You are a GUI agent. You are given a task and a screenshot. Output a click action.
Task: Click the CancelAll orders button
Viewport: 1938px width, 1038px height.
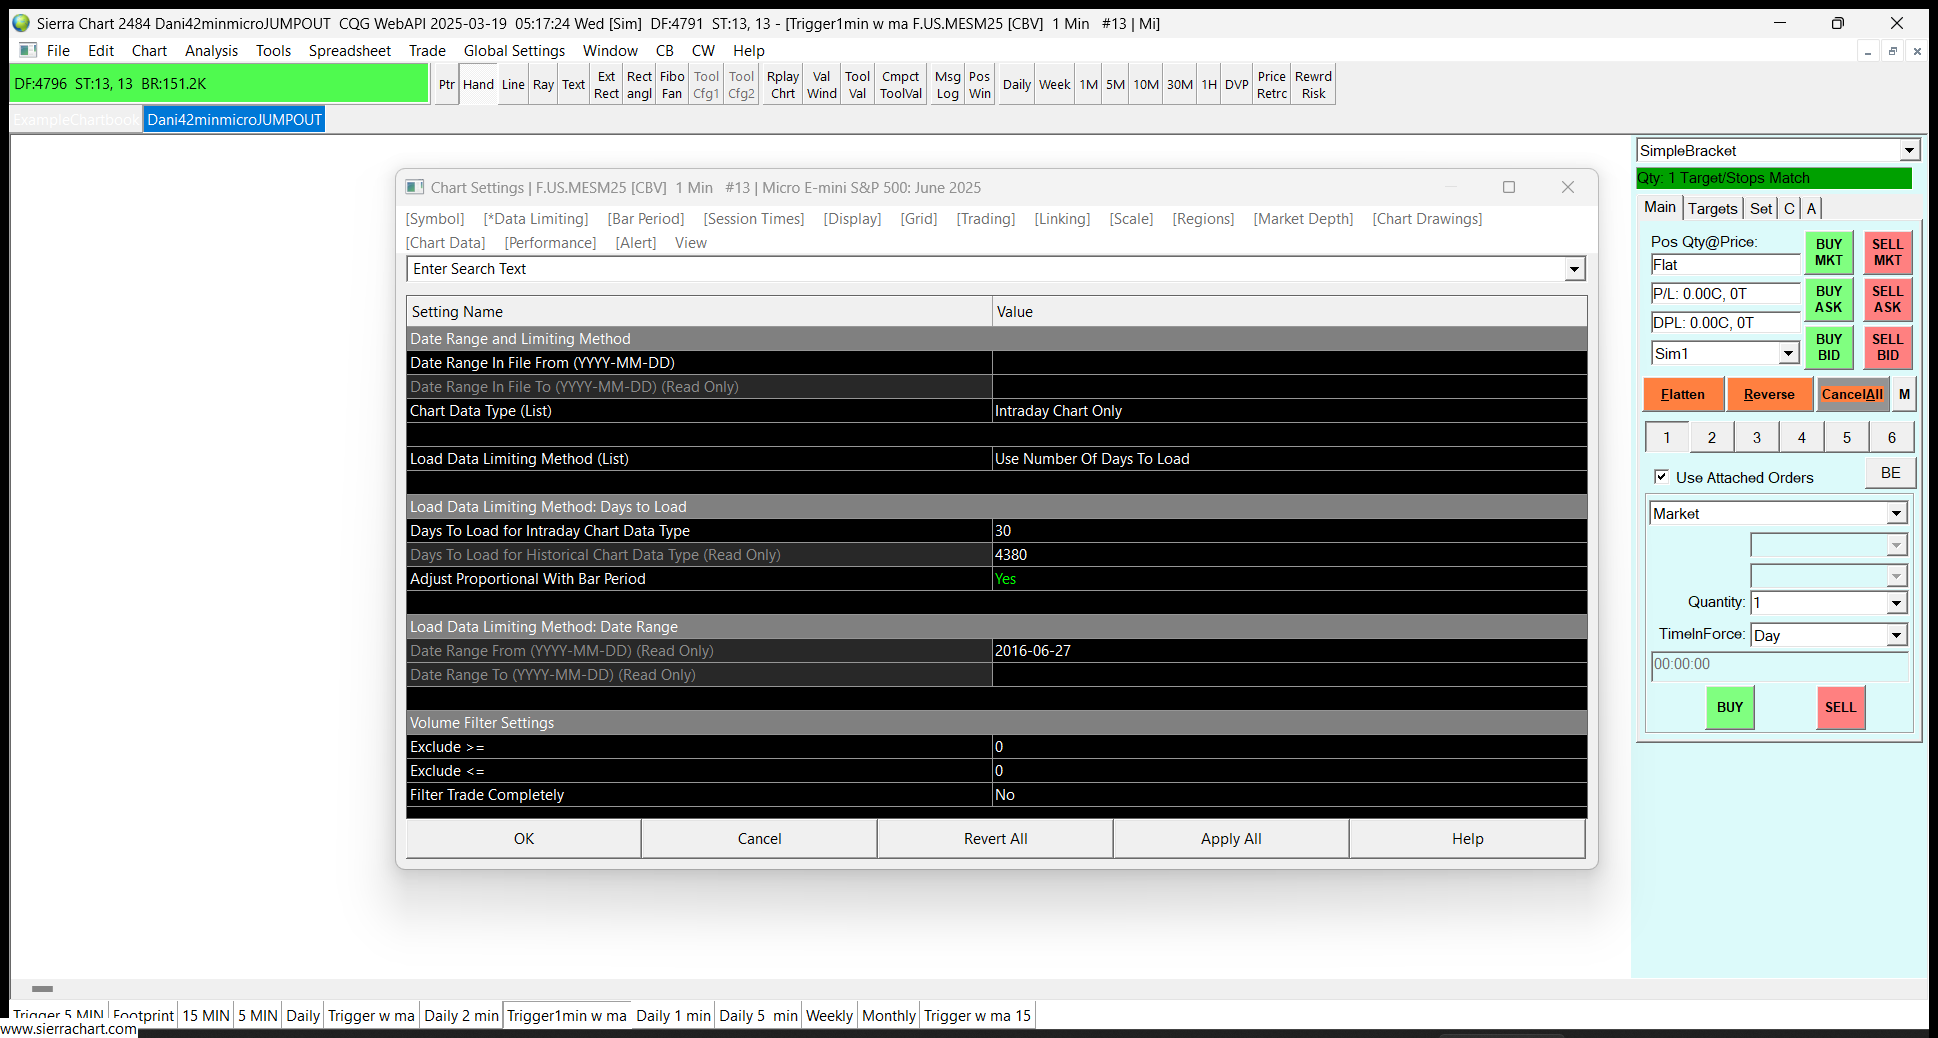tap(1852, 394)
